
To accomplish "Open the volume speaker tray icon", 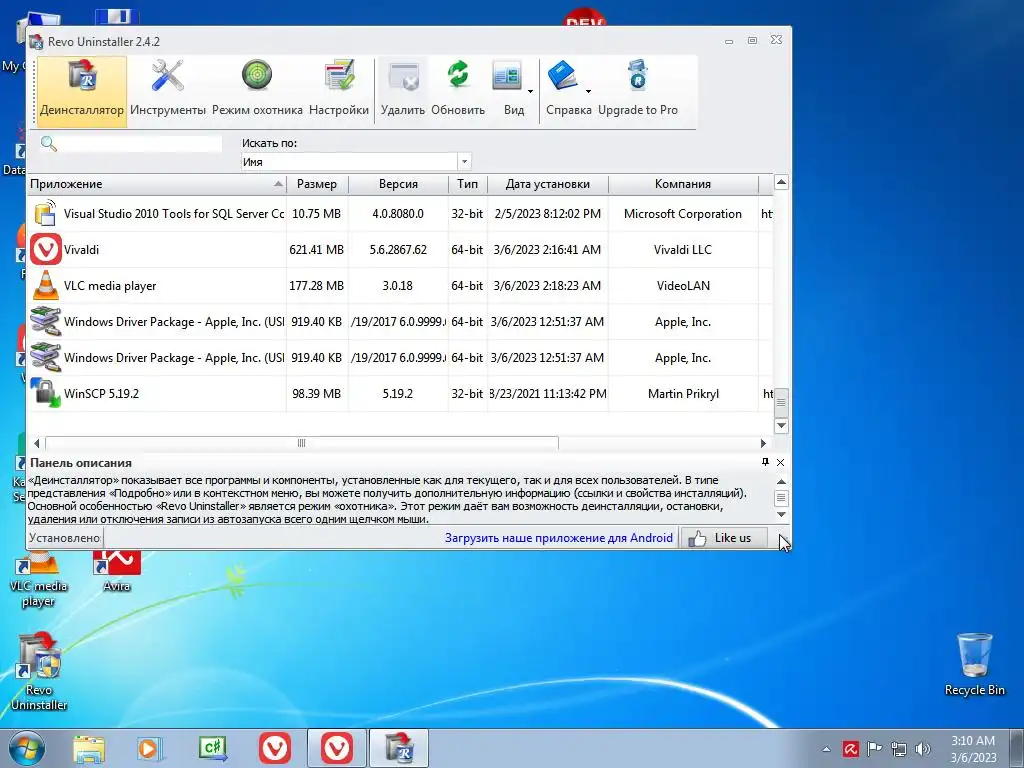I will pyautogui.click(x=923, y=748).
